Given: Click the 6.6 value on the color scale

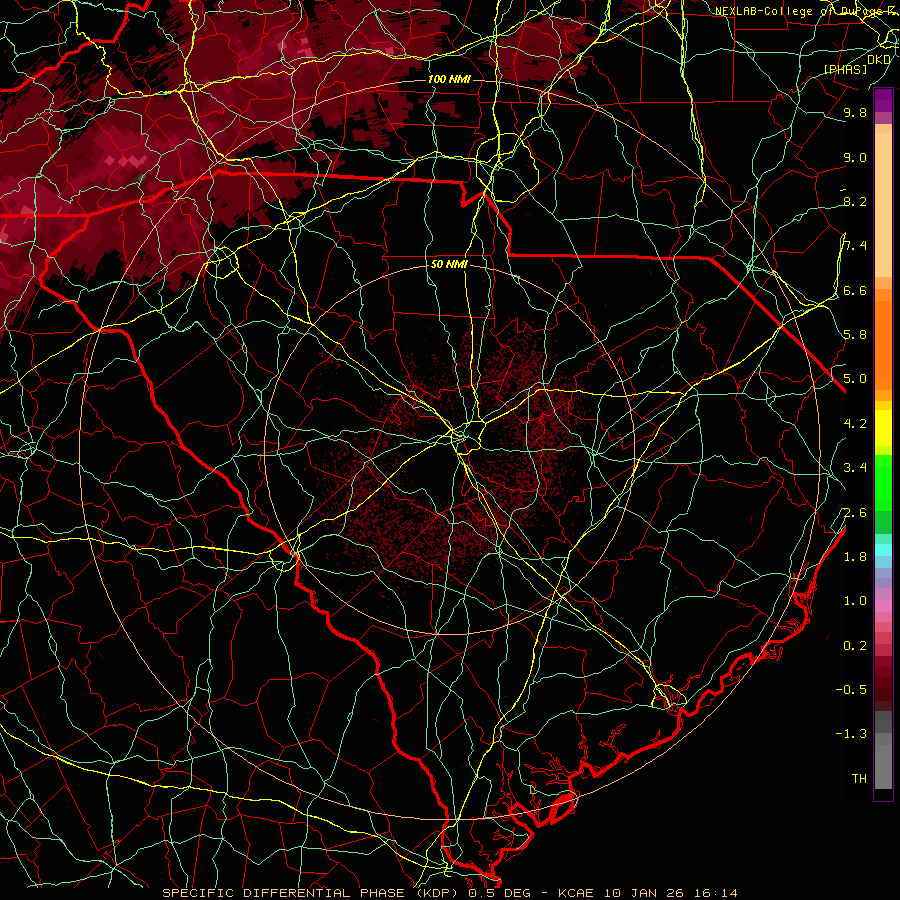Looking at the screenshot, I should pyautogui.click(x=855, y=290).
